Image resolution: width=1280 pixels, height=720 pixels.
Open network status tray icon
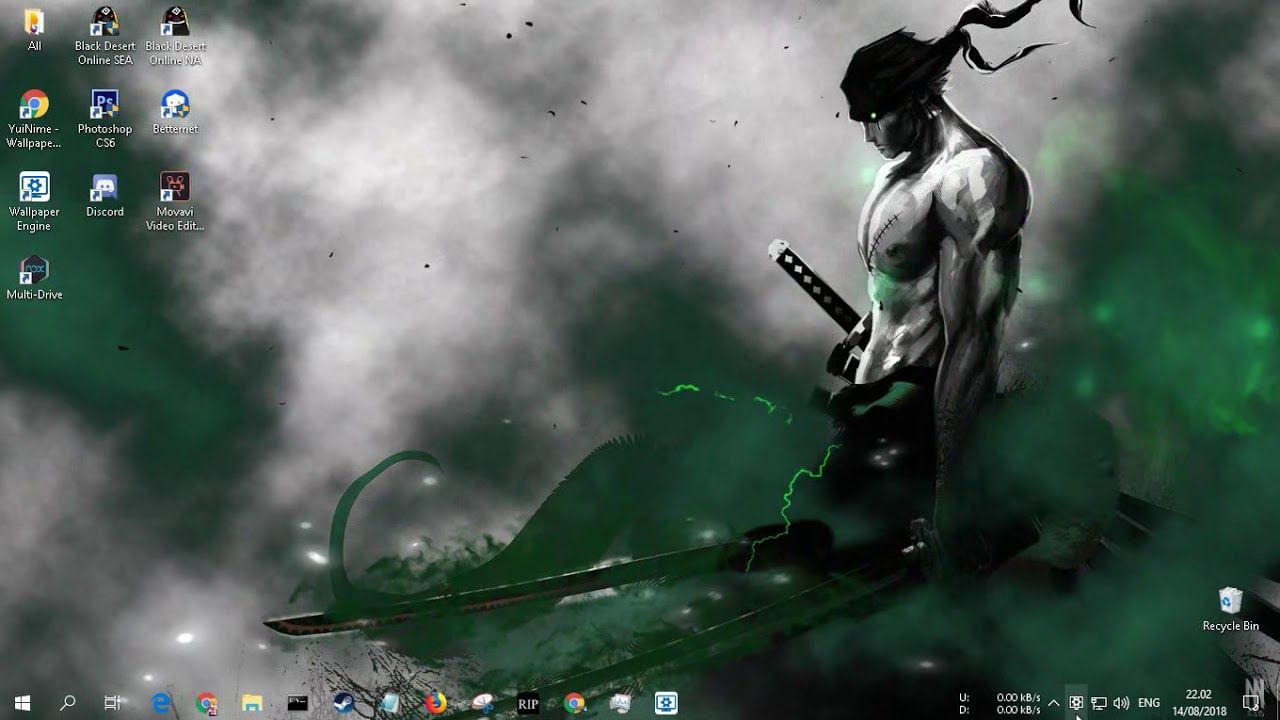point(1098,703)
